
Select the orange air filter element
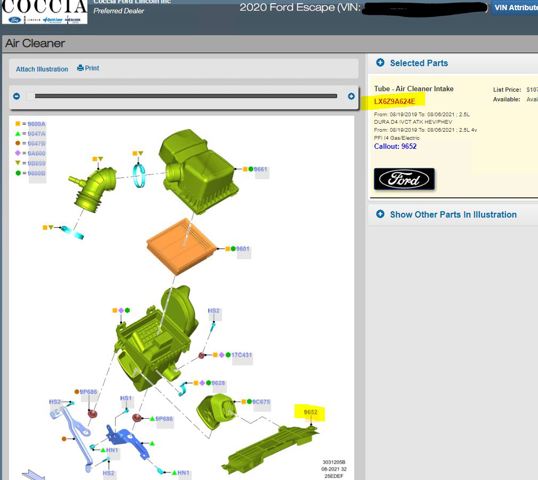181,246
